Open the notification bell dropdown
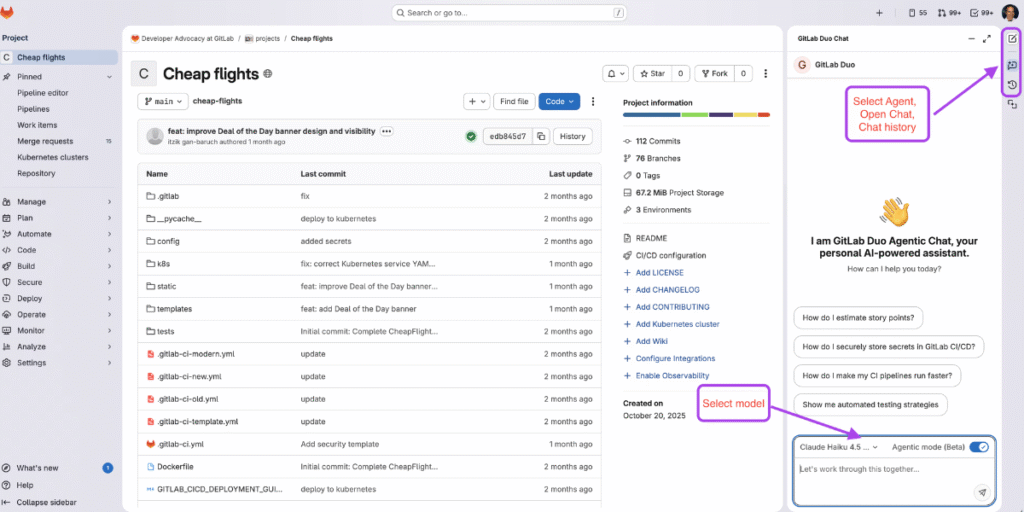This screenshot has height=512, width=1024. tap(616, 74)
